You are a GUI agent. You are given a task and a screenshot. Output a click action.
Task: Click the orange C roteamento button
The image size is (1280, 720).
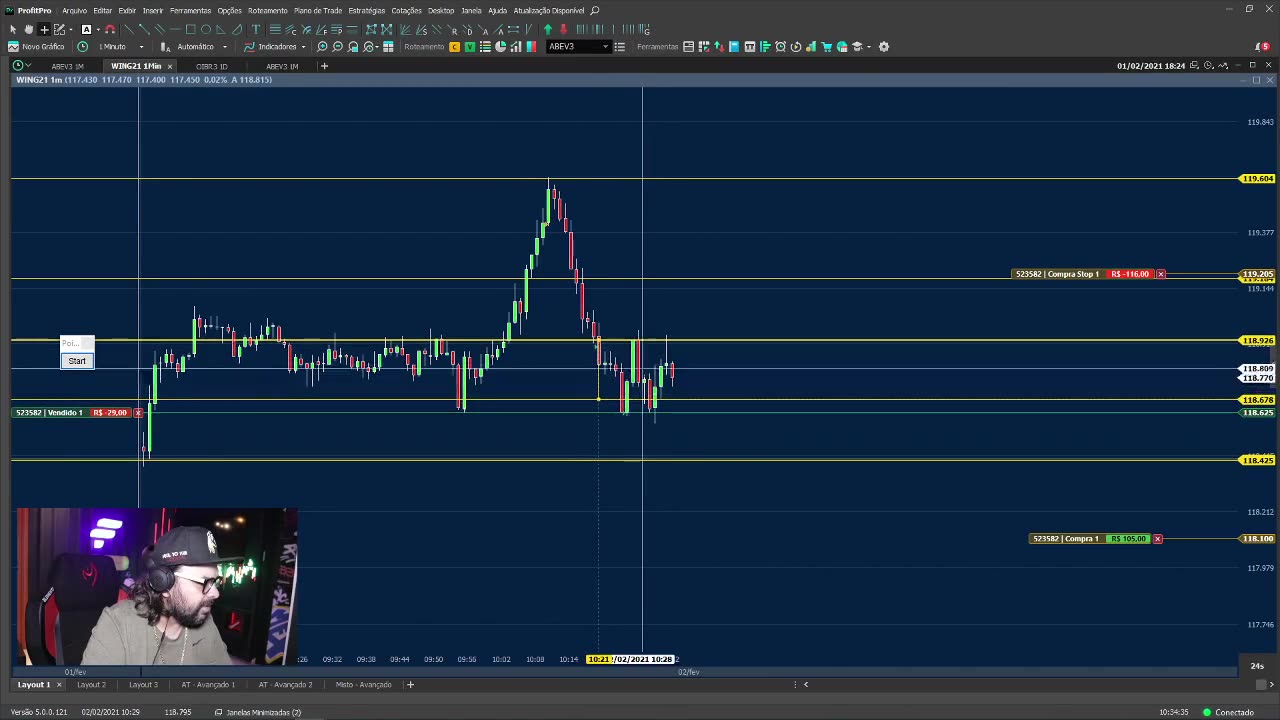[454, 47]
